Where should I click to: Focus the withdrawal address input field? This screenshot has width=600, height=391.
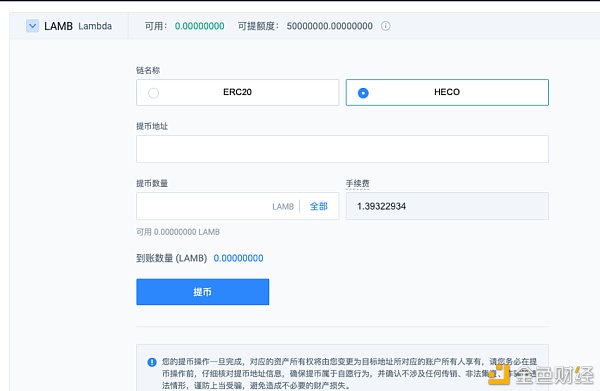[x=342, y=149]
